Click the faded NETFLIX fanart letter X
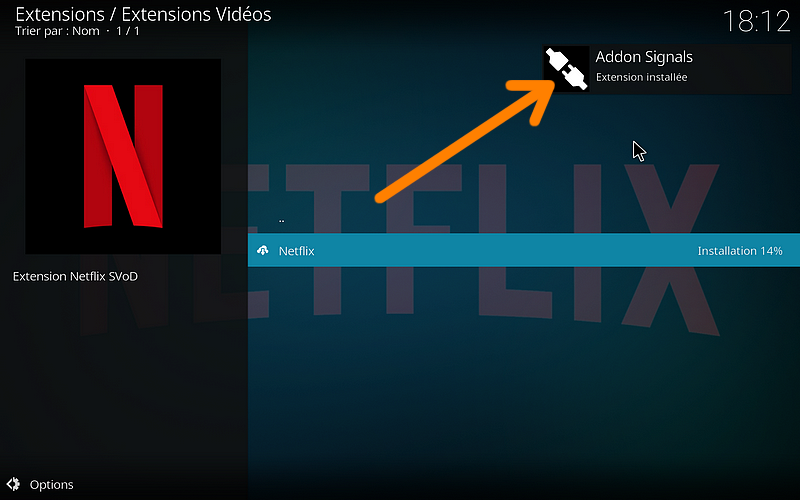The height and width of the screenshot is (500, 800). (x=671, y=250)
